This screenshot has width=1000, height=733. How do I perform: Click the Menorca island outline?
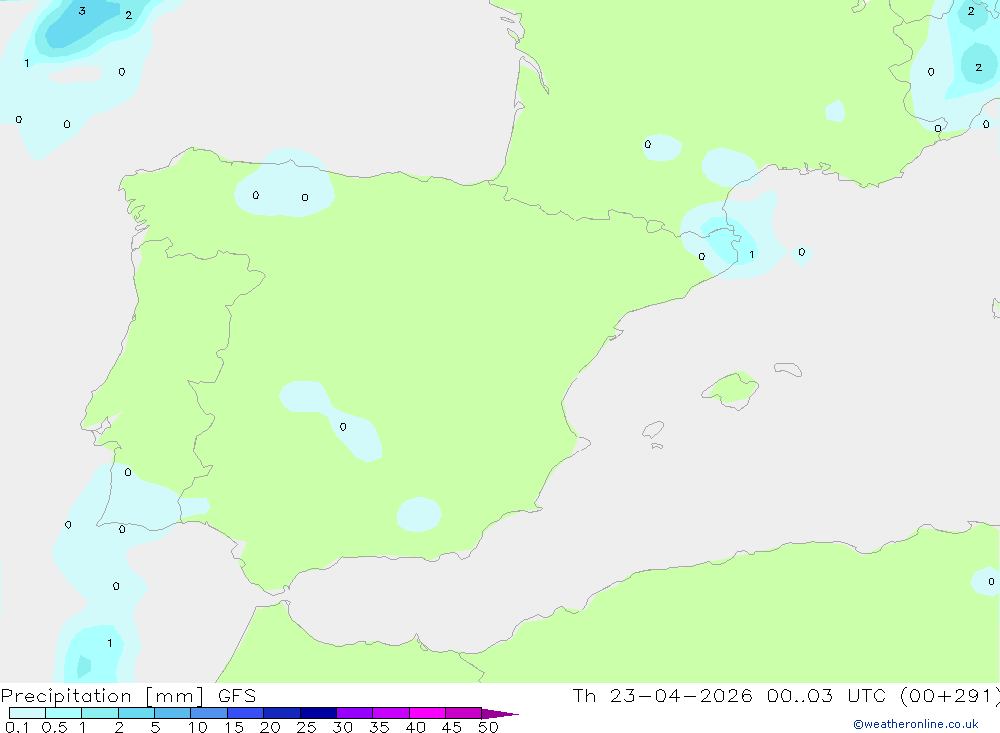(x=788, y=369)
